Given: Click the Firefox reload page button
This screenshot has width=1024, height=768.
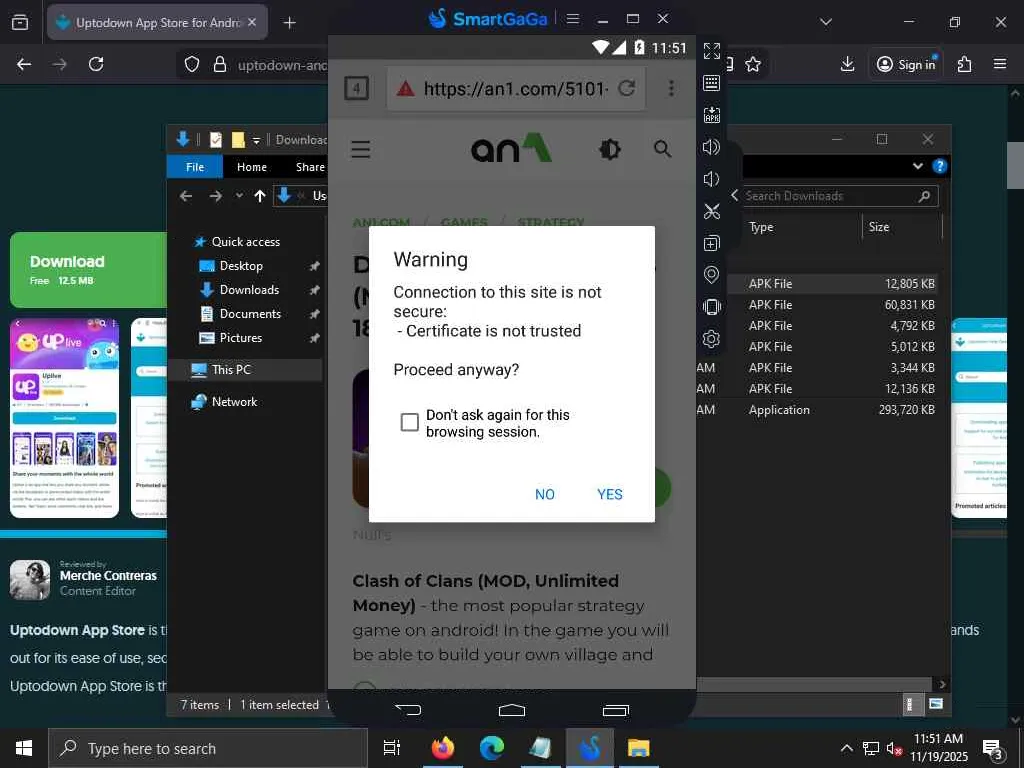Looking at the screenshot, I should (x=96, y=64).
